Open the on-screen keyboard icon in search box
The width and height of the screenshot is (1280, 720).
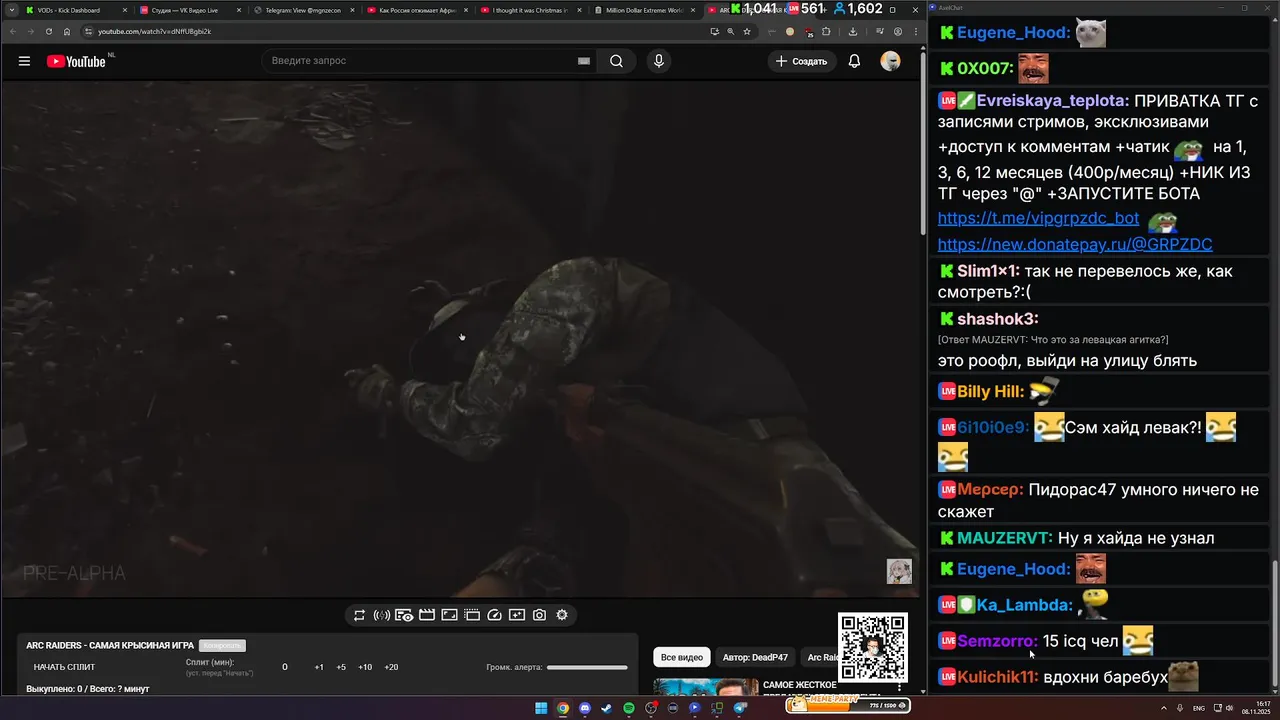click(583, 61)
